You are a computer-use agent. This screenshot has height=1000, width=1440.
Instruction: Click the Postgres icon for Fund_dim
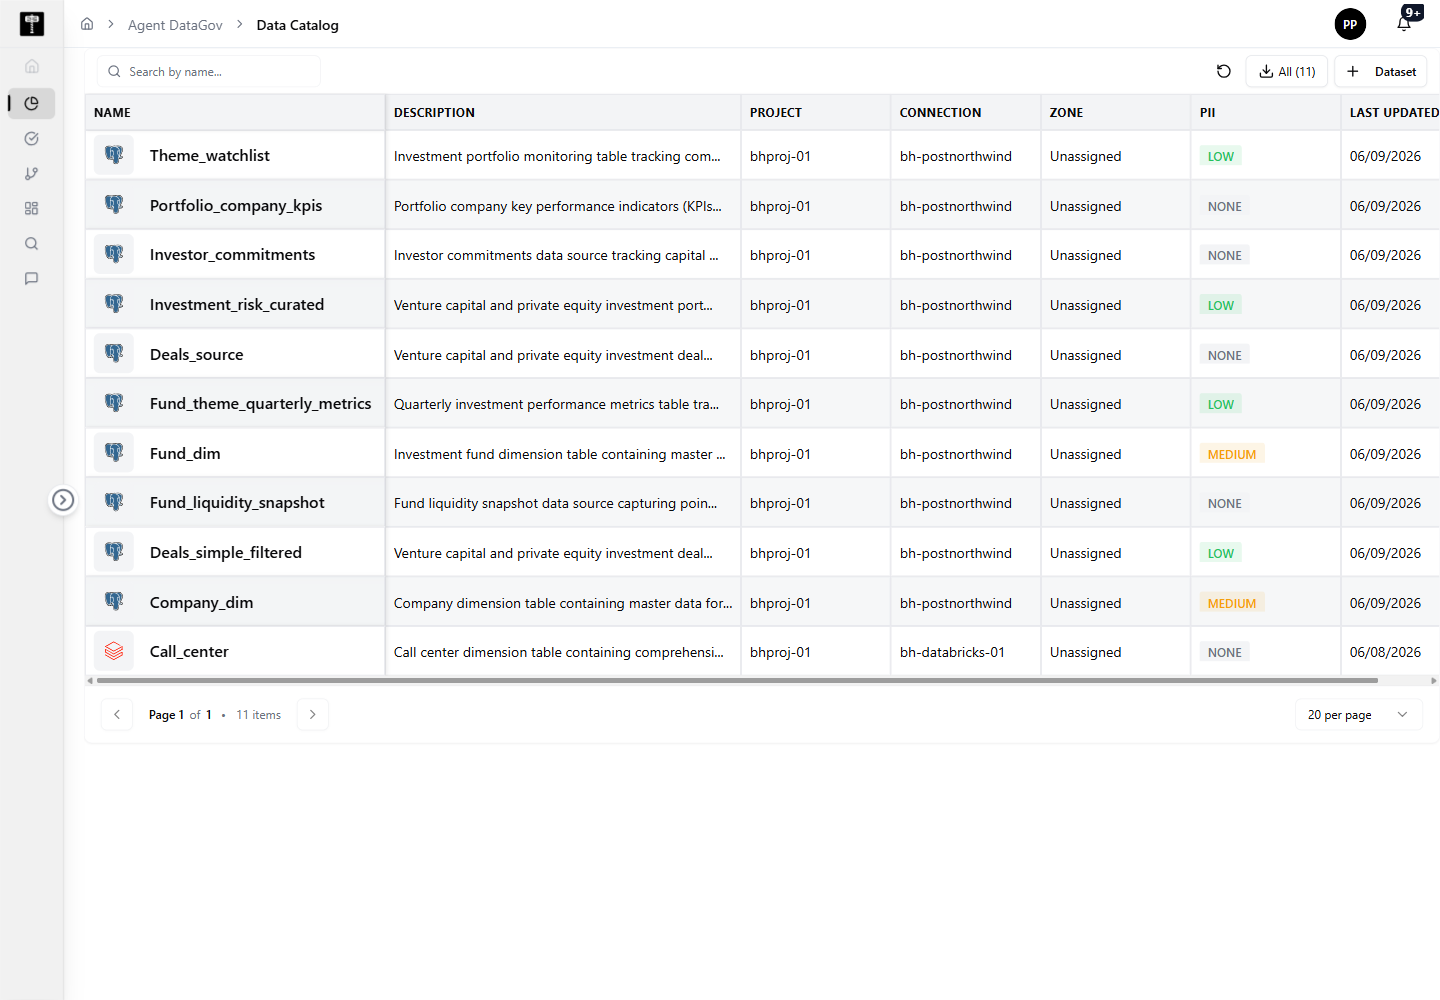coord(114,453)
